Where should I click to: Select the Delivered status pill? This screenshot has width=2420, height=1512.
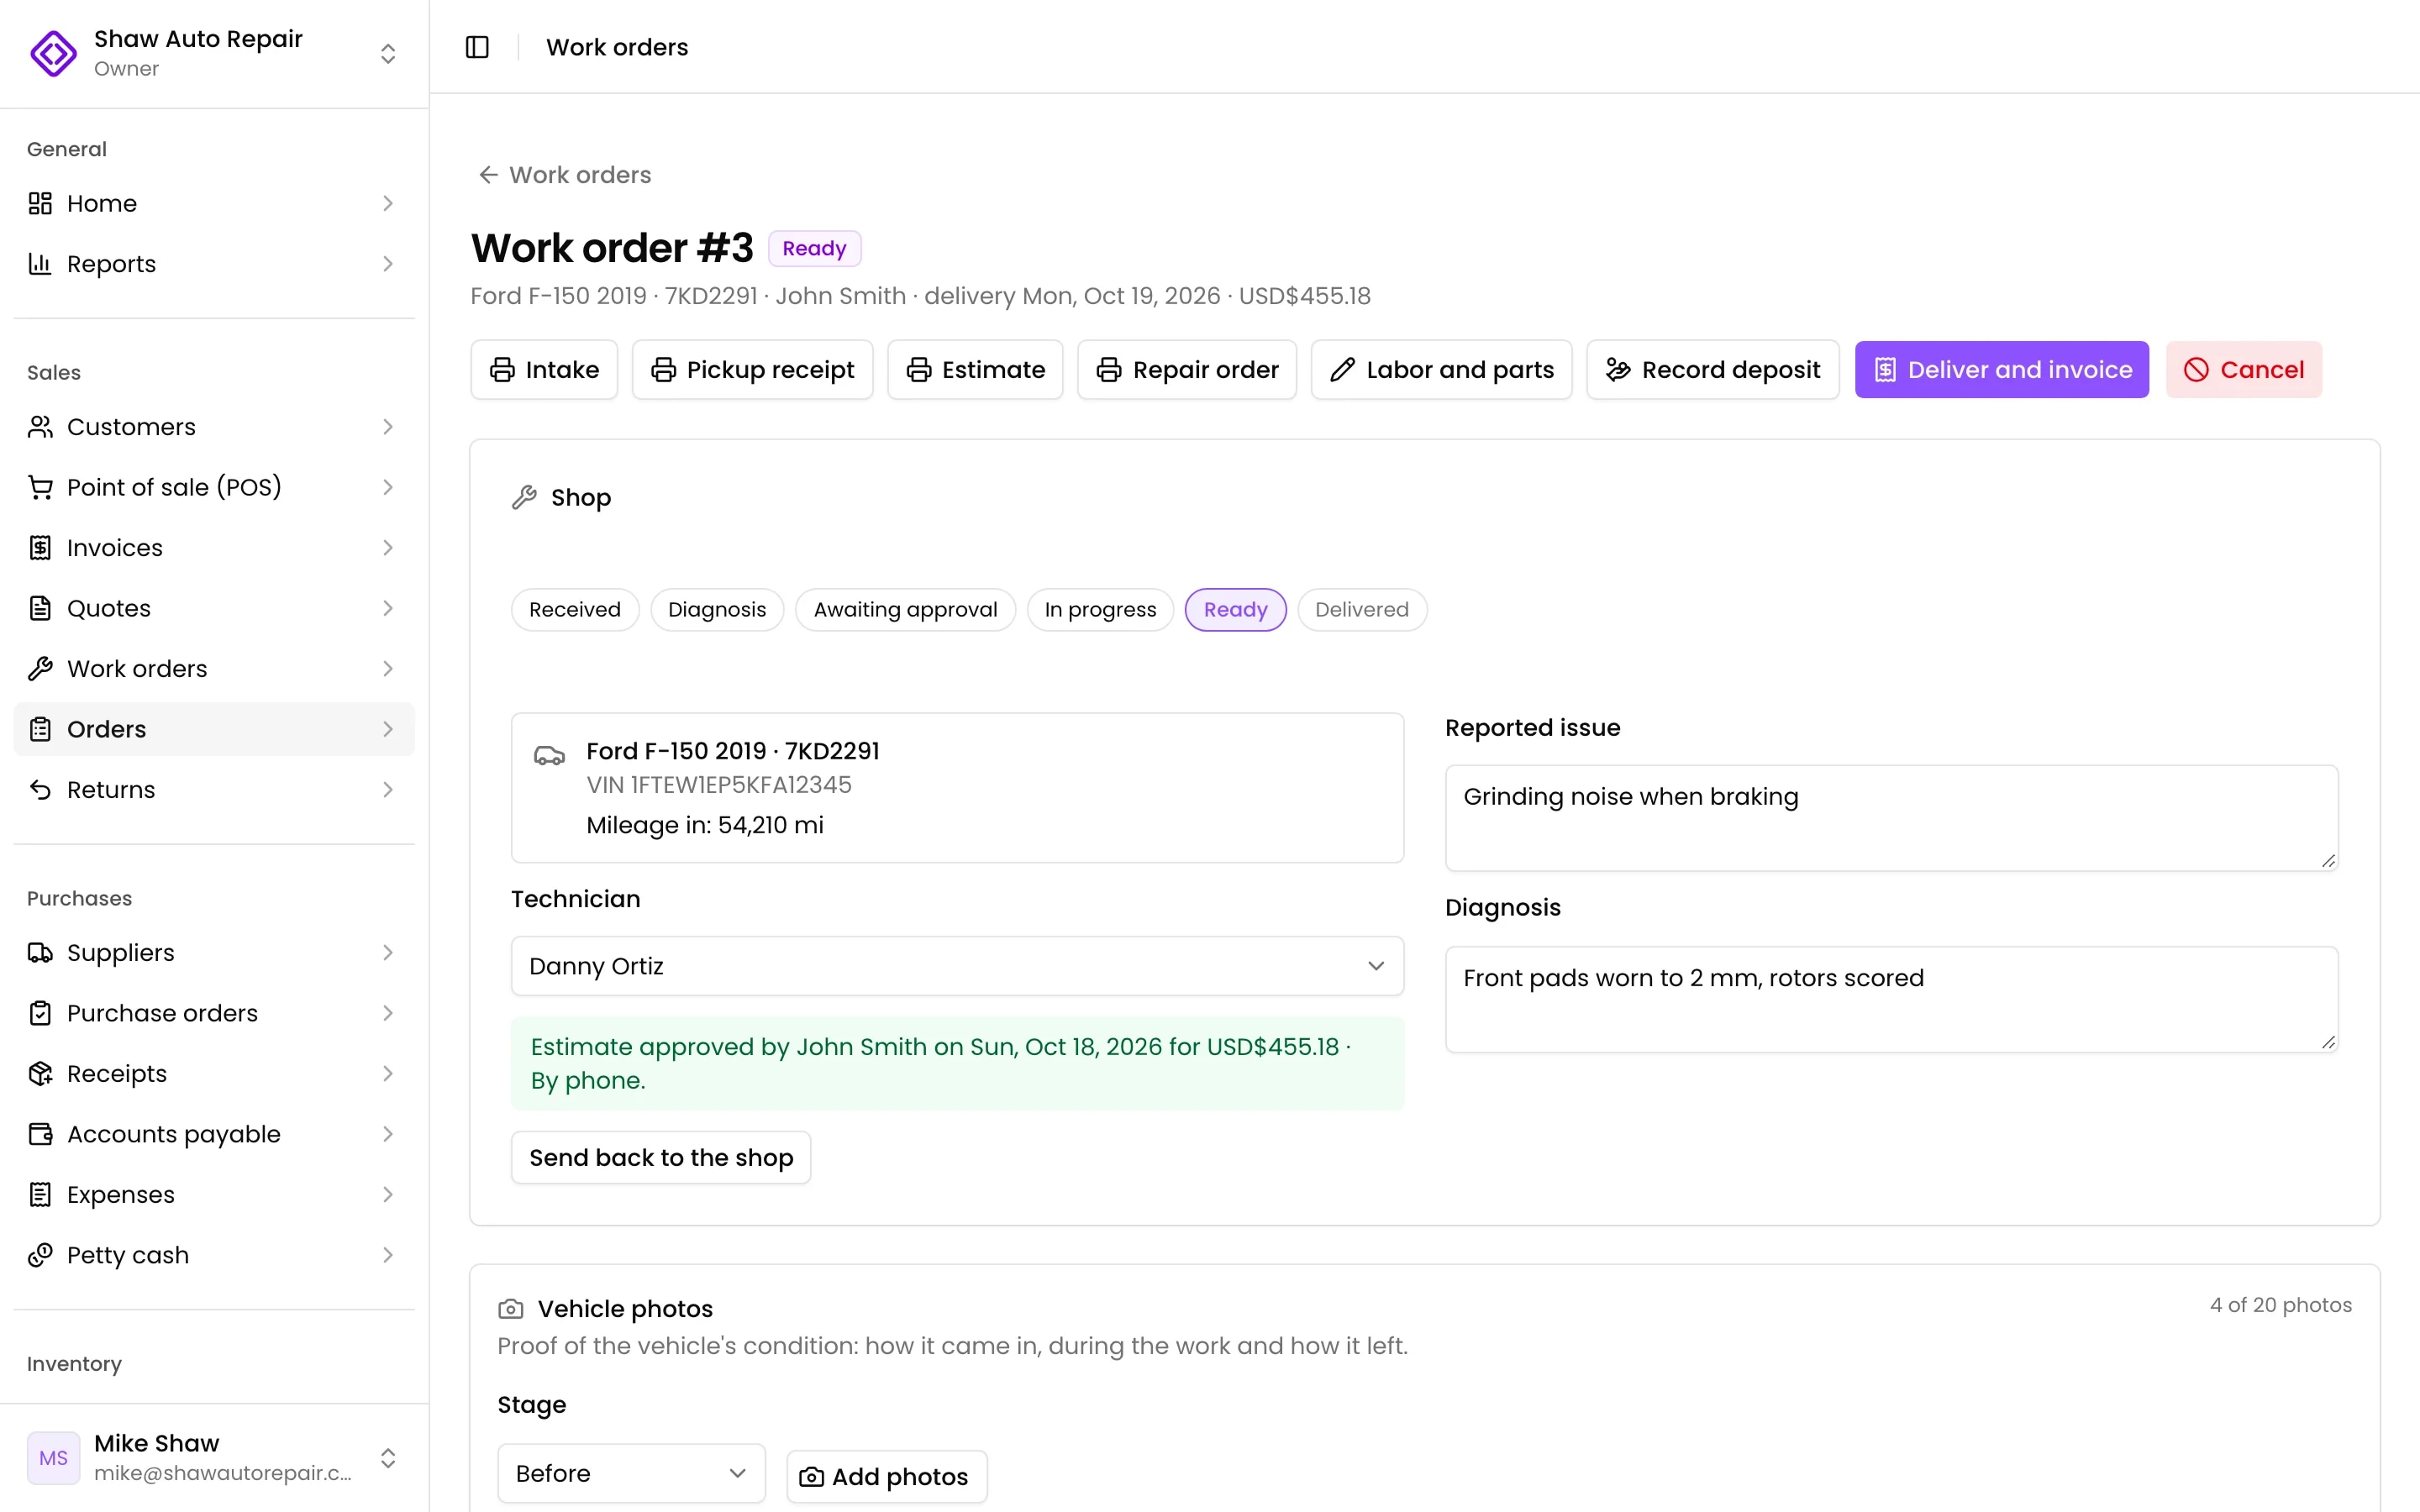pos(1361,609)
